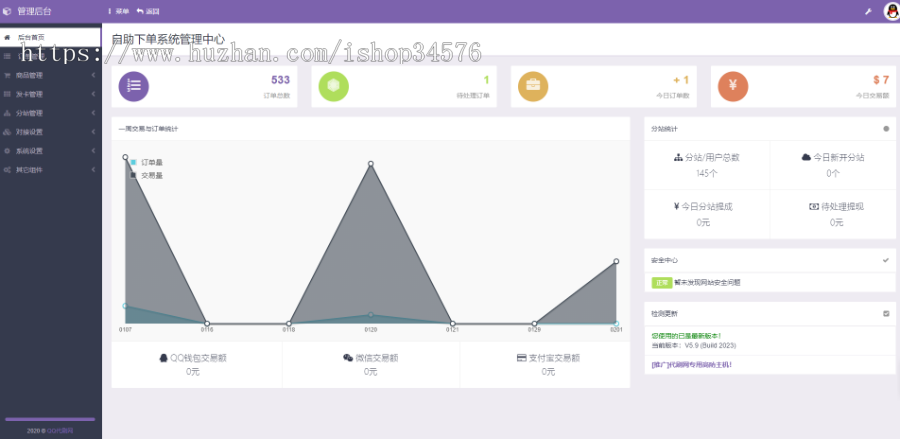Click the chart data point at 0201
This screenshot has width=900, height=439.
(x=616, y=261)
